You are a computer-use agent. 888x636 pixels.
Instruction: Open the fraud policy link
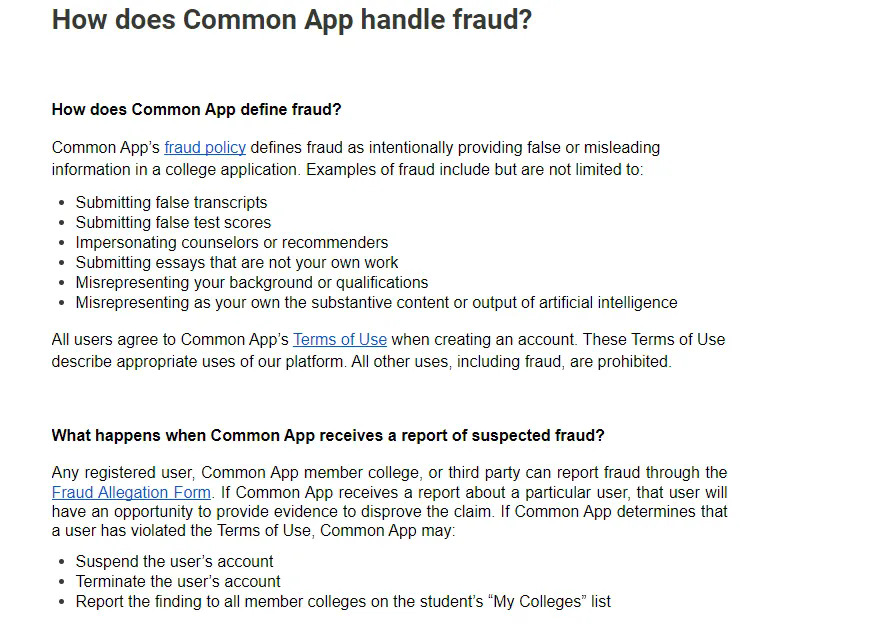pos(205,148)
